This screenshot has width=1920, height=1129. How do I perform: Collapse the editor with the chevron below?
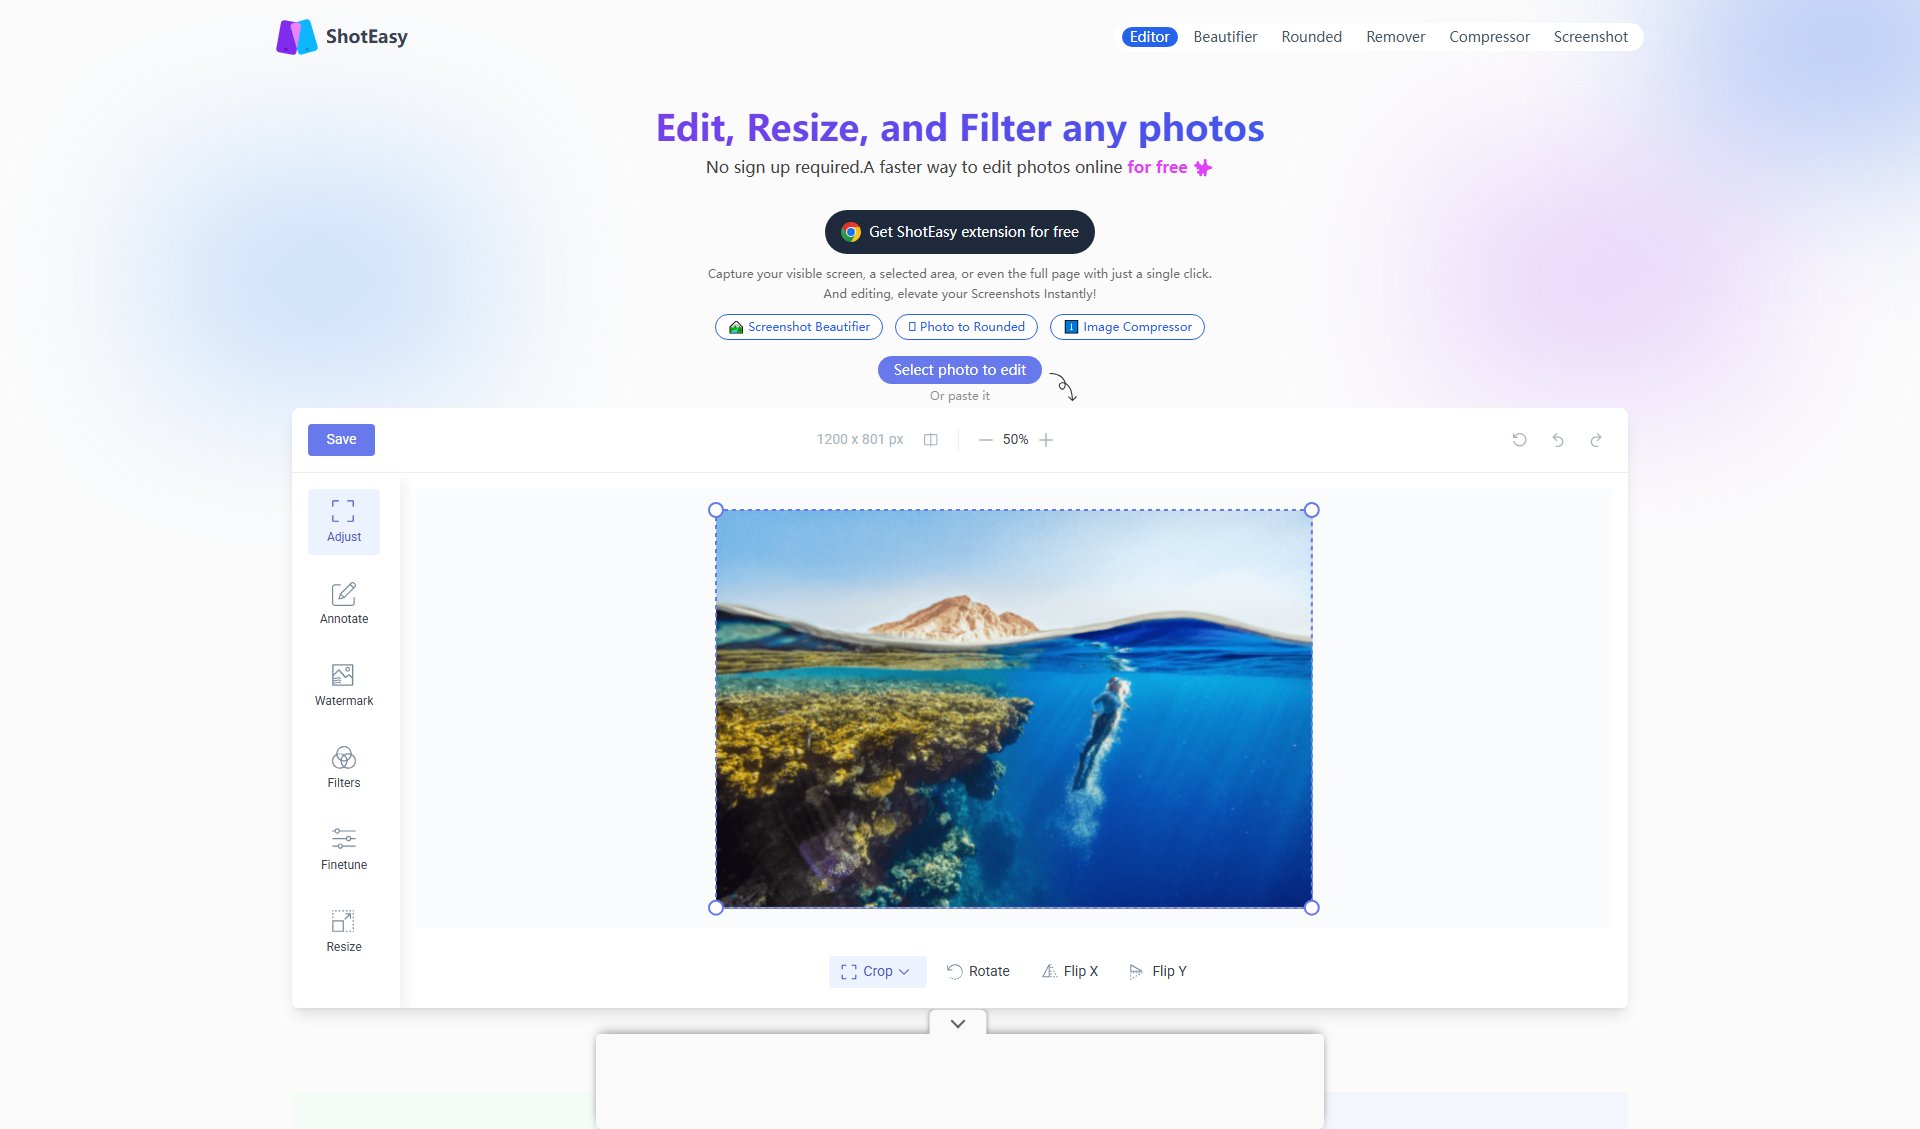[958, 1022]
